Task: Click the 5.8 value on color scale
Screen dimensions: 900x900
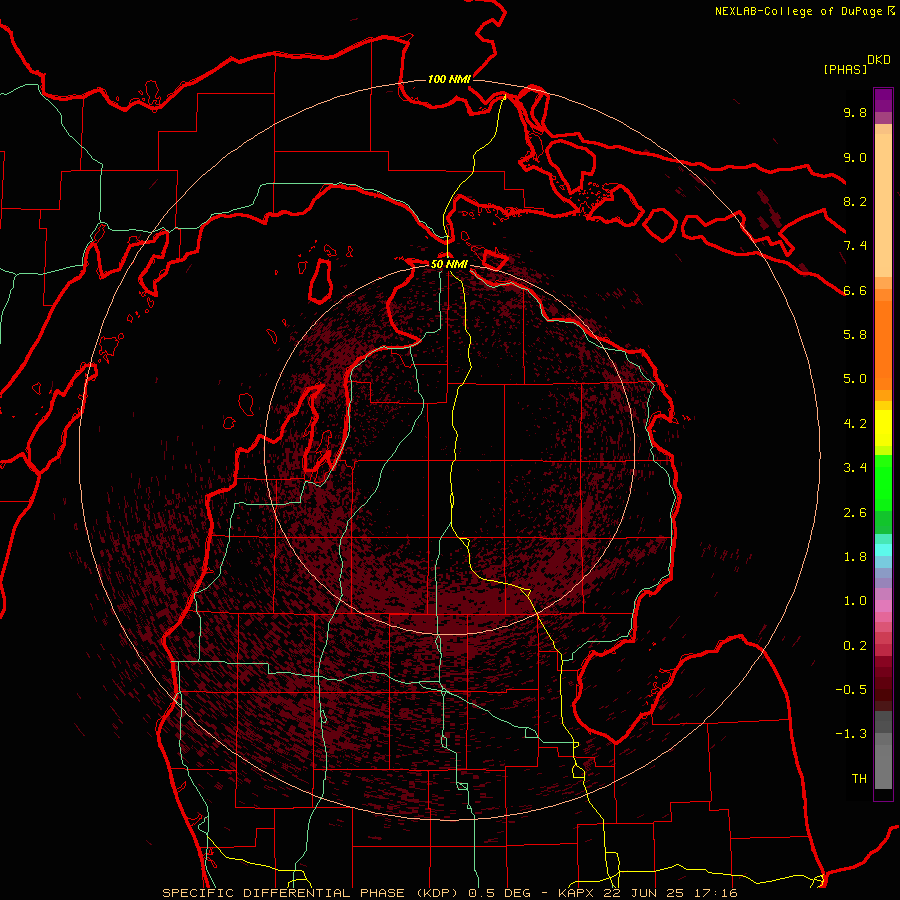Action: tap(855, 335)
